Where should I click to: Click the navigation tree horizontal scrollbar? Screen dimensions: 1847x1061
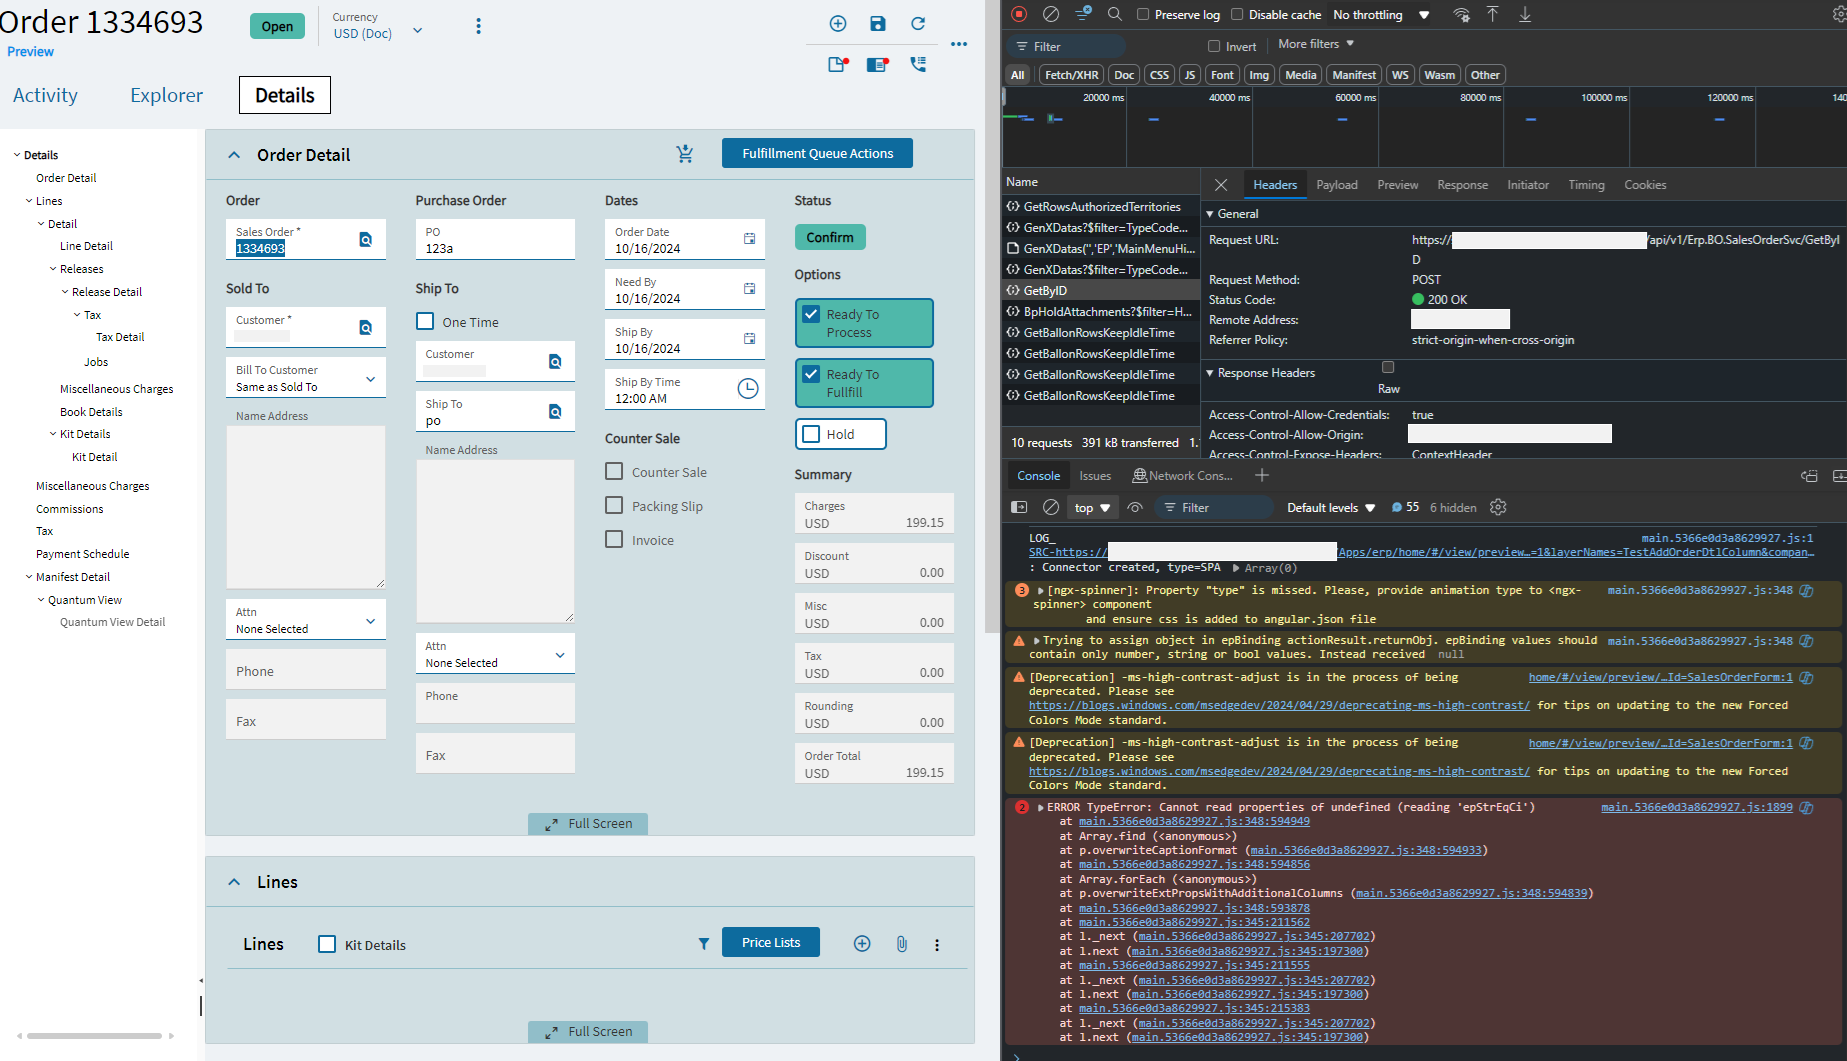95,1036
